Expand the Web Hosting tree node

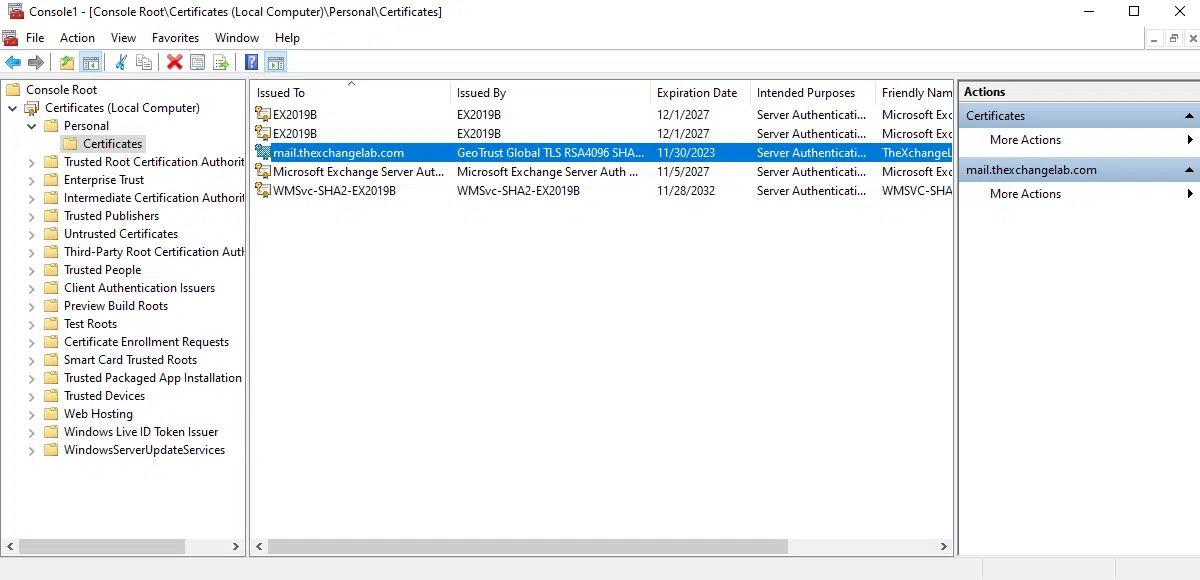tap(32, 414)
